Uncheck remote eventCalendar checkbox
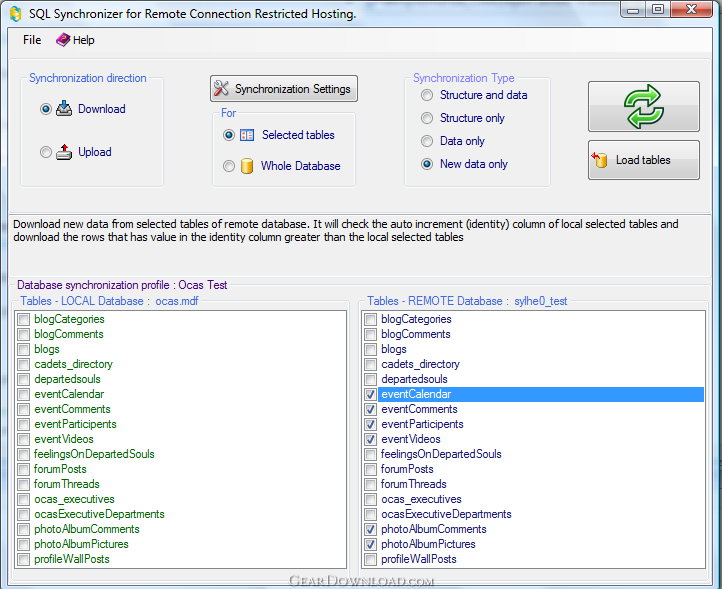 click(x=370, y=394)
